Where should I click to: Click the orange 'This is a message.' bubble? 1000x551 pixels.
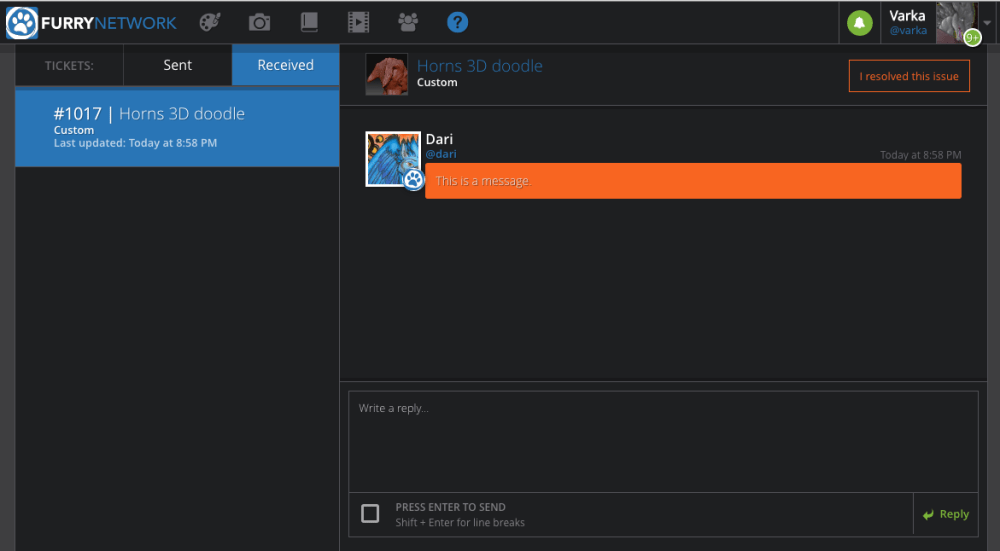[693, 181]
